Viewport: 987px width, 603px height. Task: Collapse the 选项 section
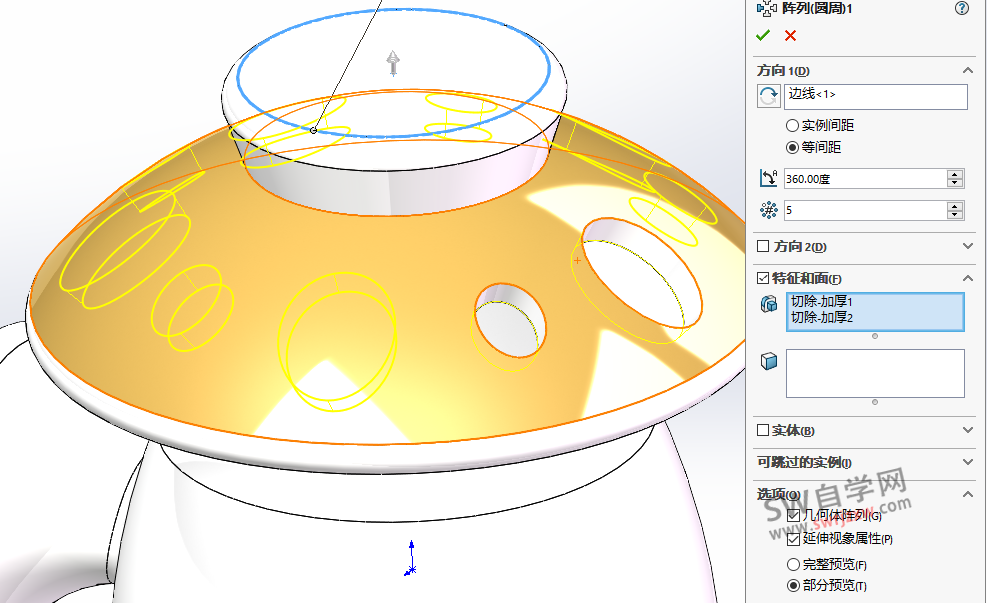pyautogui.click(x=967, y=494)
